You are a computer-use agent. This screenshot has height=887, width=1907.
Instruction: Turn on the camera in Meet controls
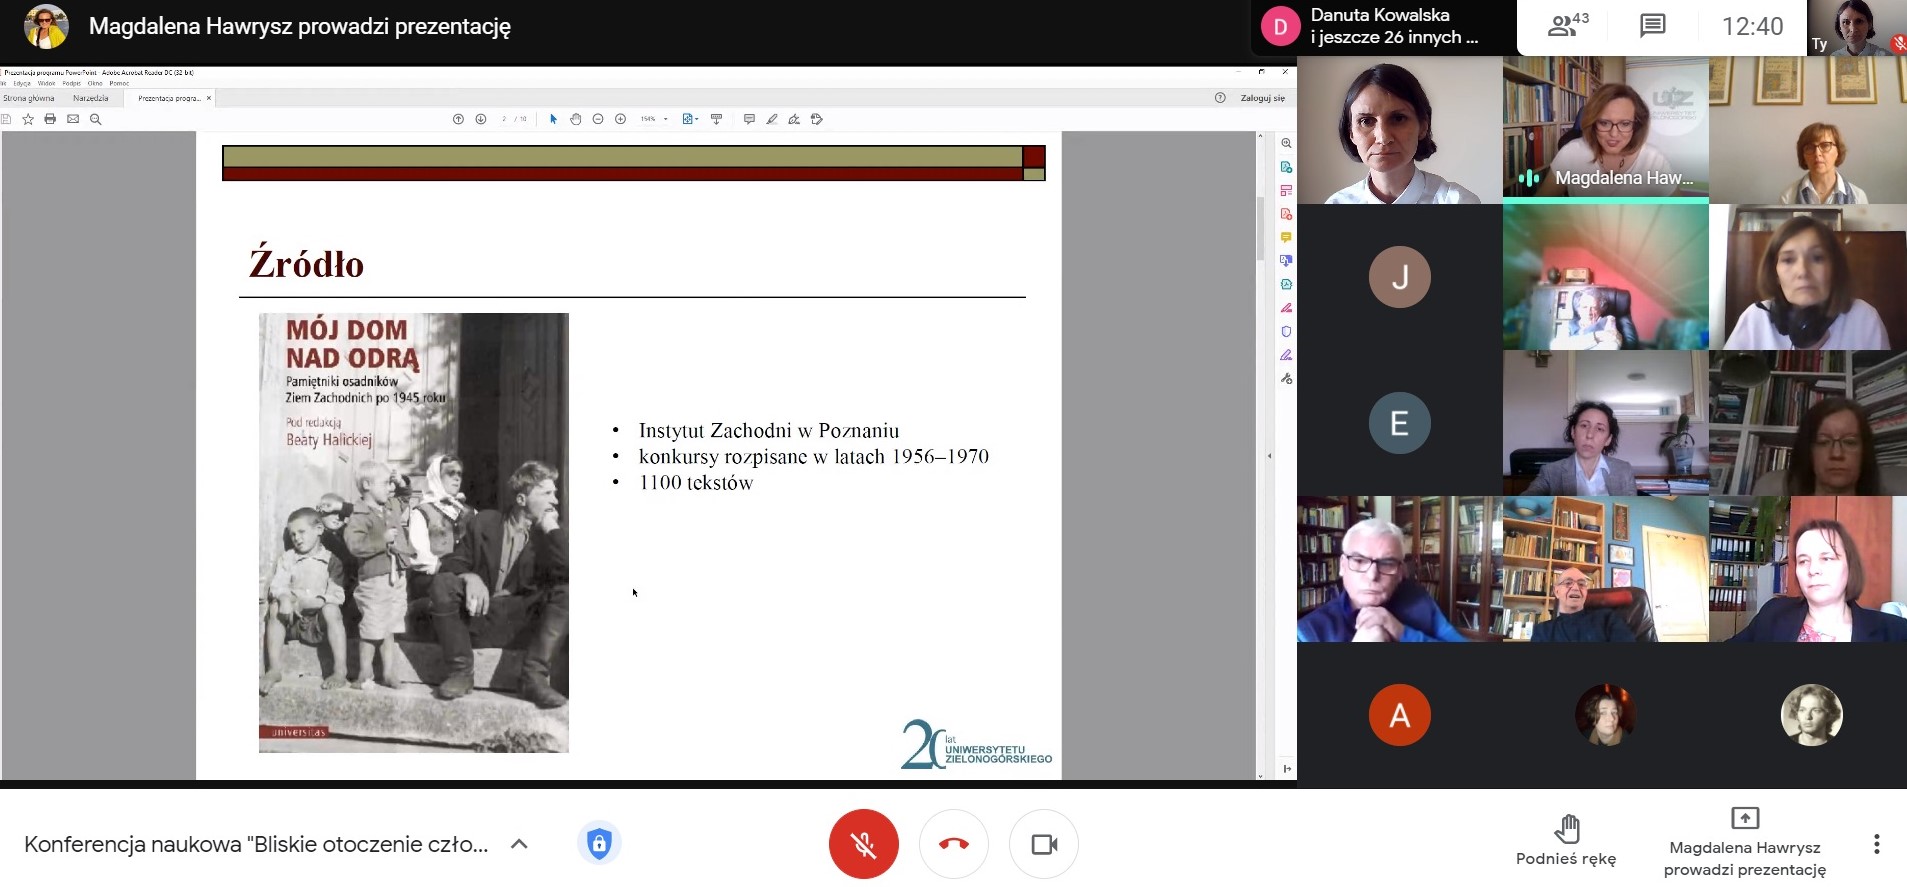(x=1044, y=844)
